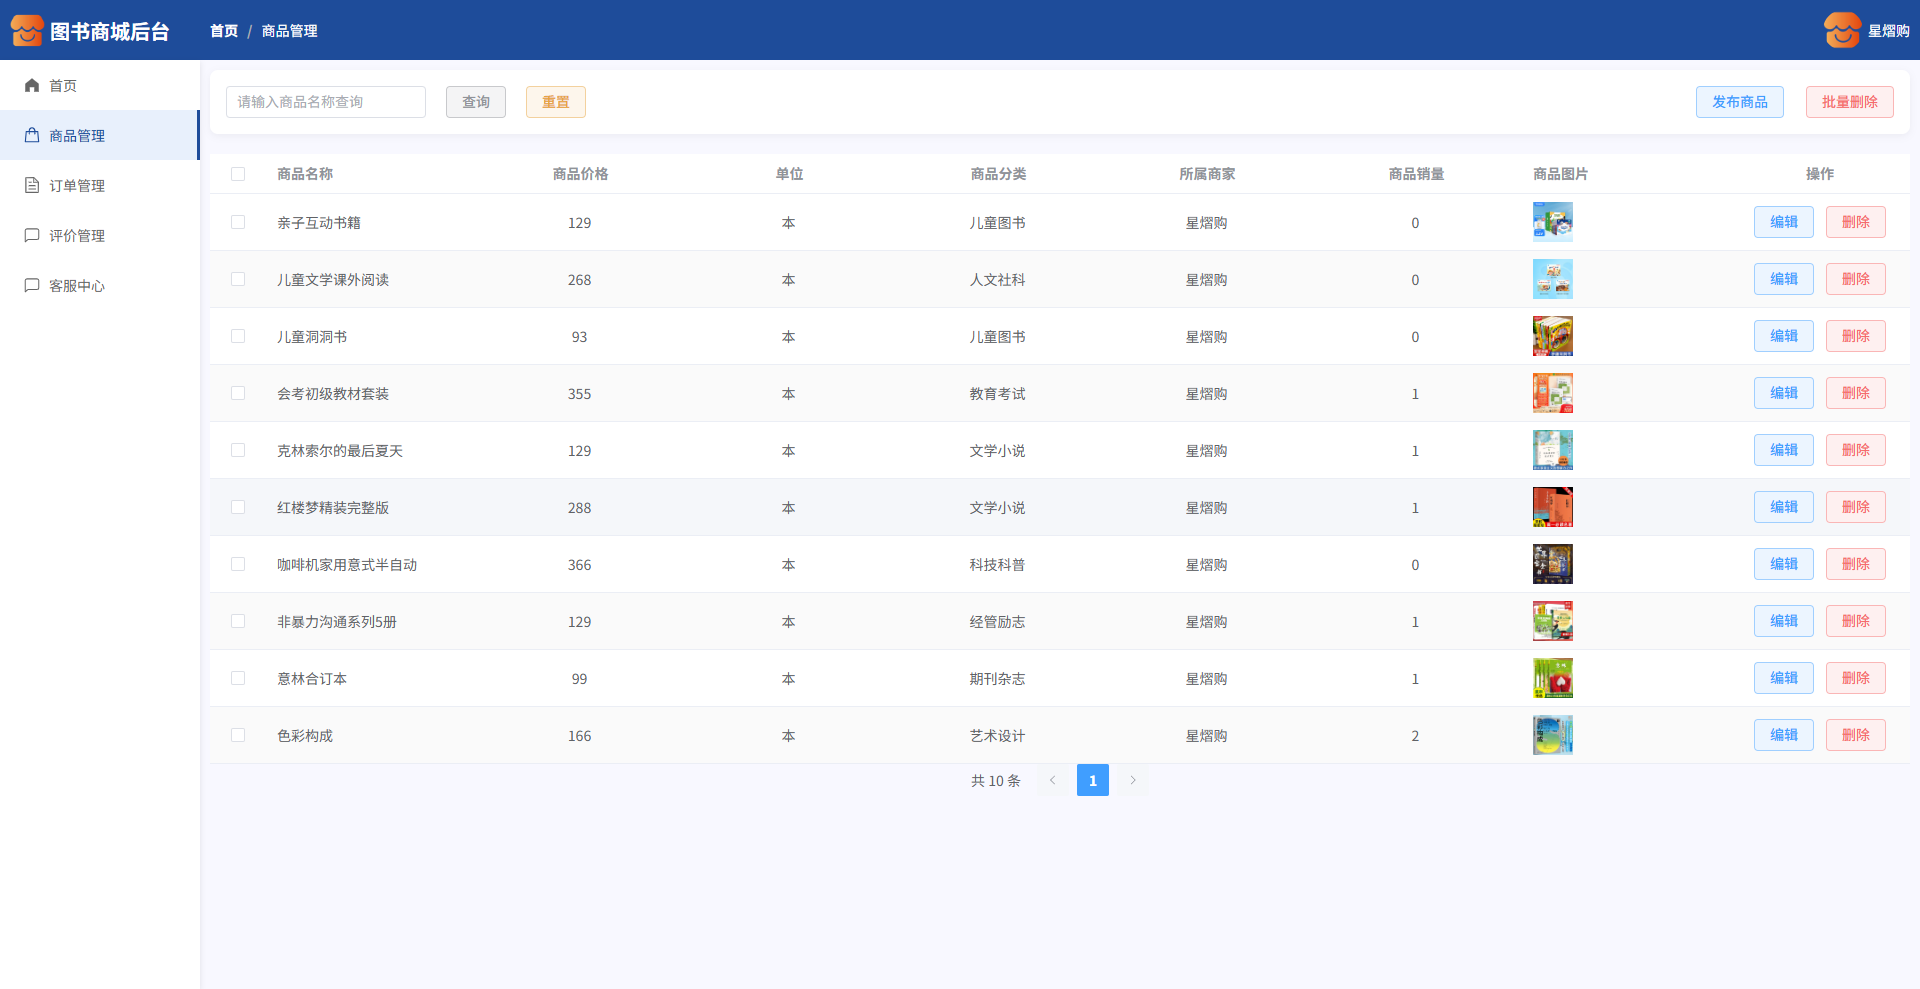Click the shopping bag icon for 商品管理
This screenshot has width=1920, height=989.
point(32,136)
